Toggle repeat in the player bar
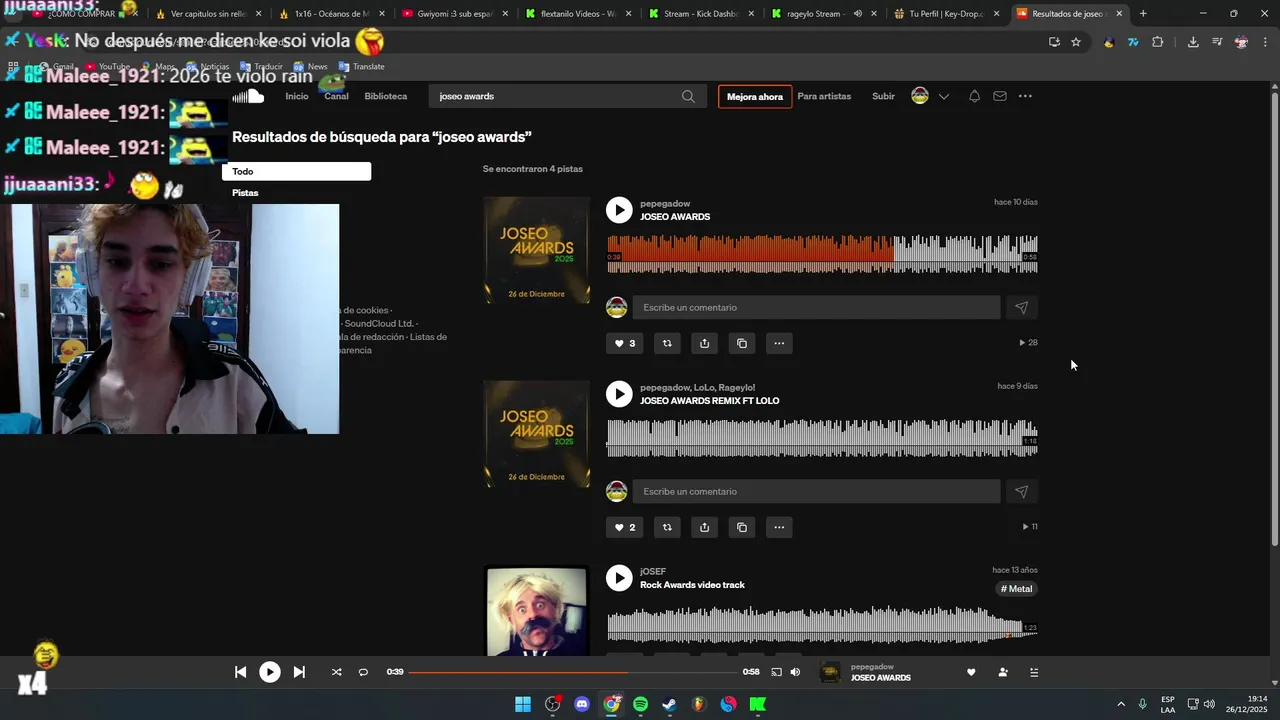Viewport: 1280px width, 720px height. click(363, 672)
